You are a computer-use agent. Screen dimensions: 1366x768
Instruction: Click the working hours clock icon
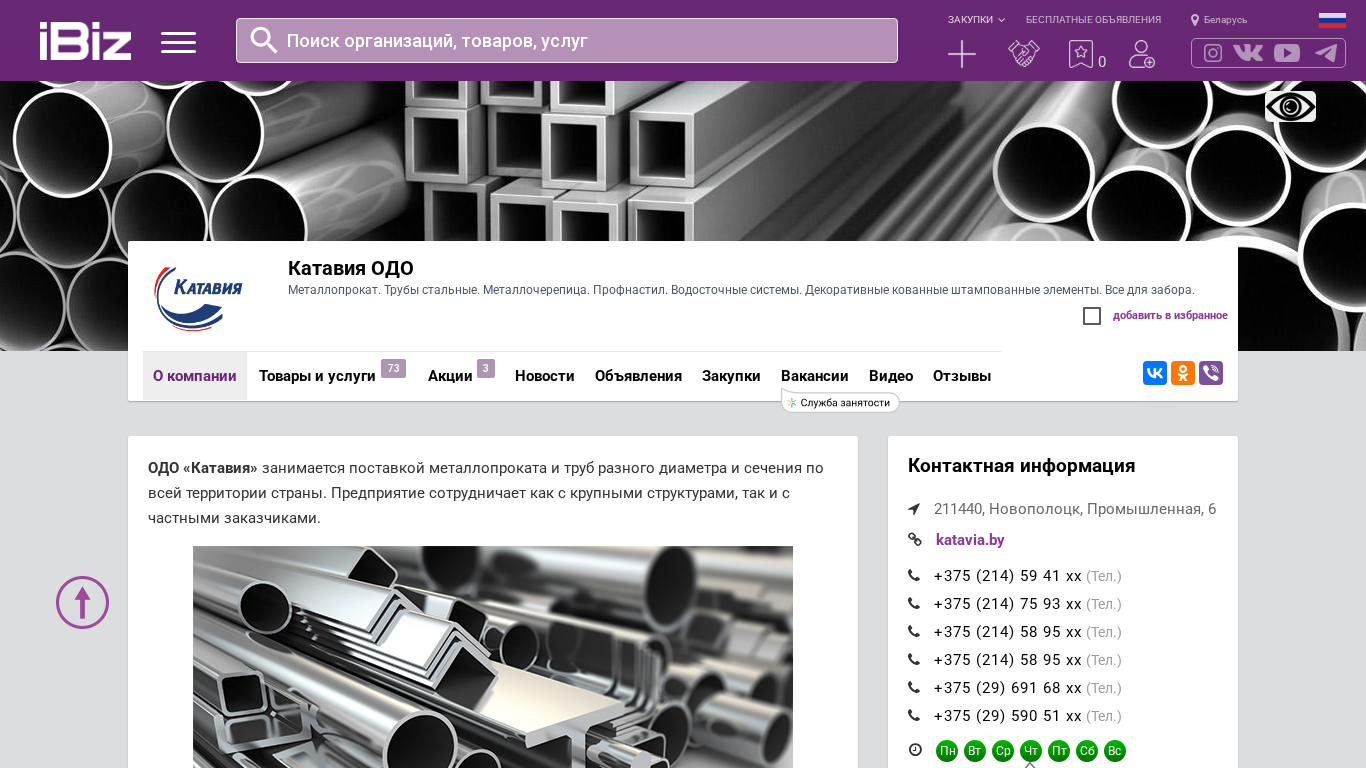click(x=915, y=750)
